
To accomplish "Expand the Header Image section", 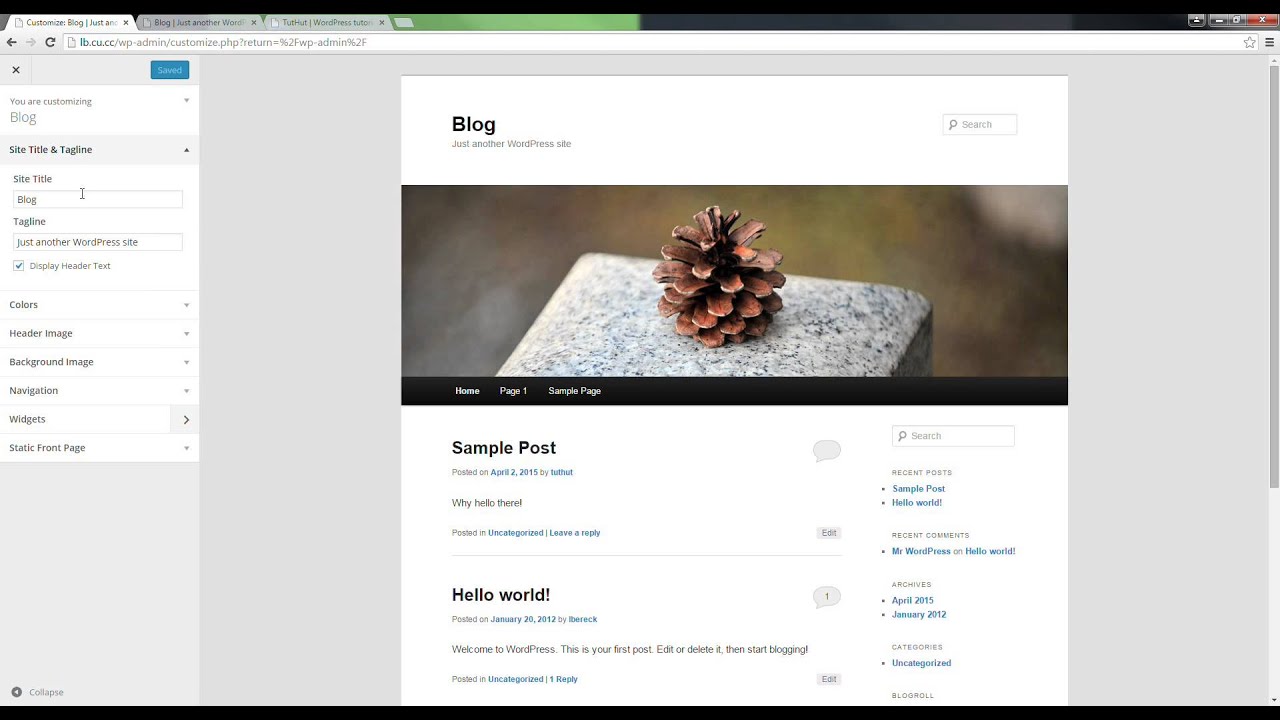I will 99,333.
